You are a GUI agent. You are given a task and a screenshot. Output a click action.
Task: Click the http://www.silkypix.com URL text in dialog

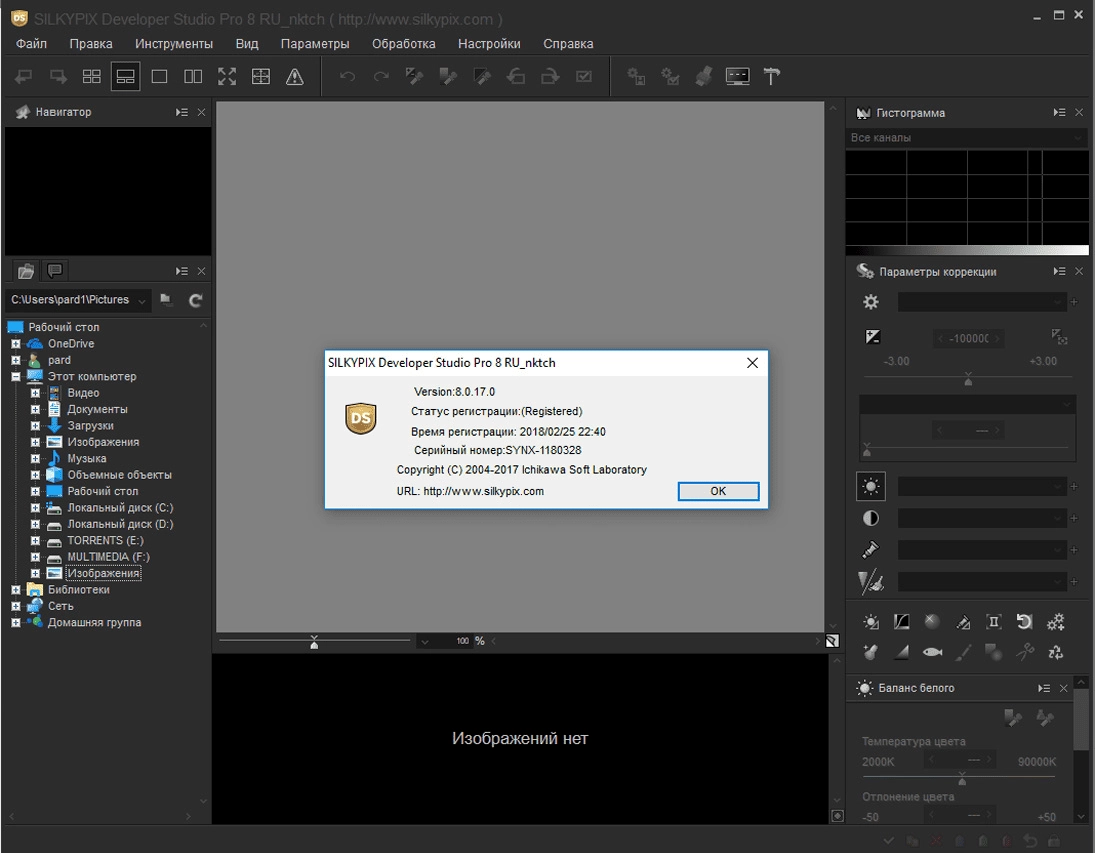[x=483, y=491]
